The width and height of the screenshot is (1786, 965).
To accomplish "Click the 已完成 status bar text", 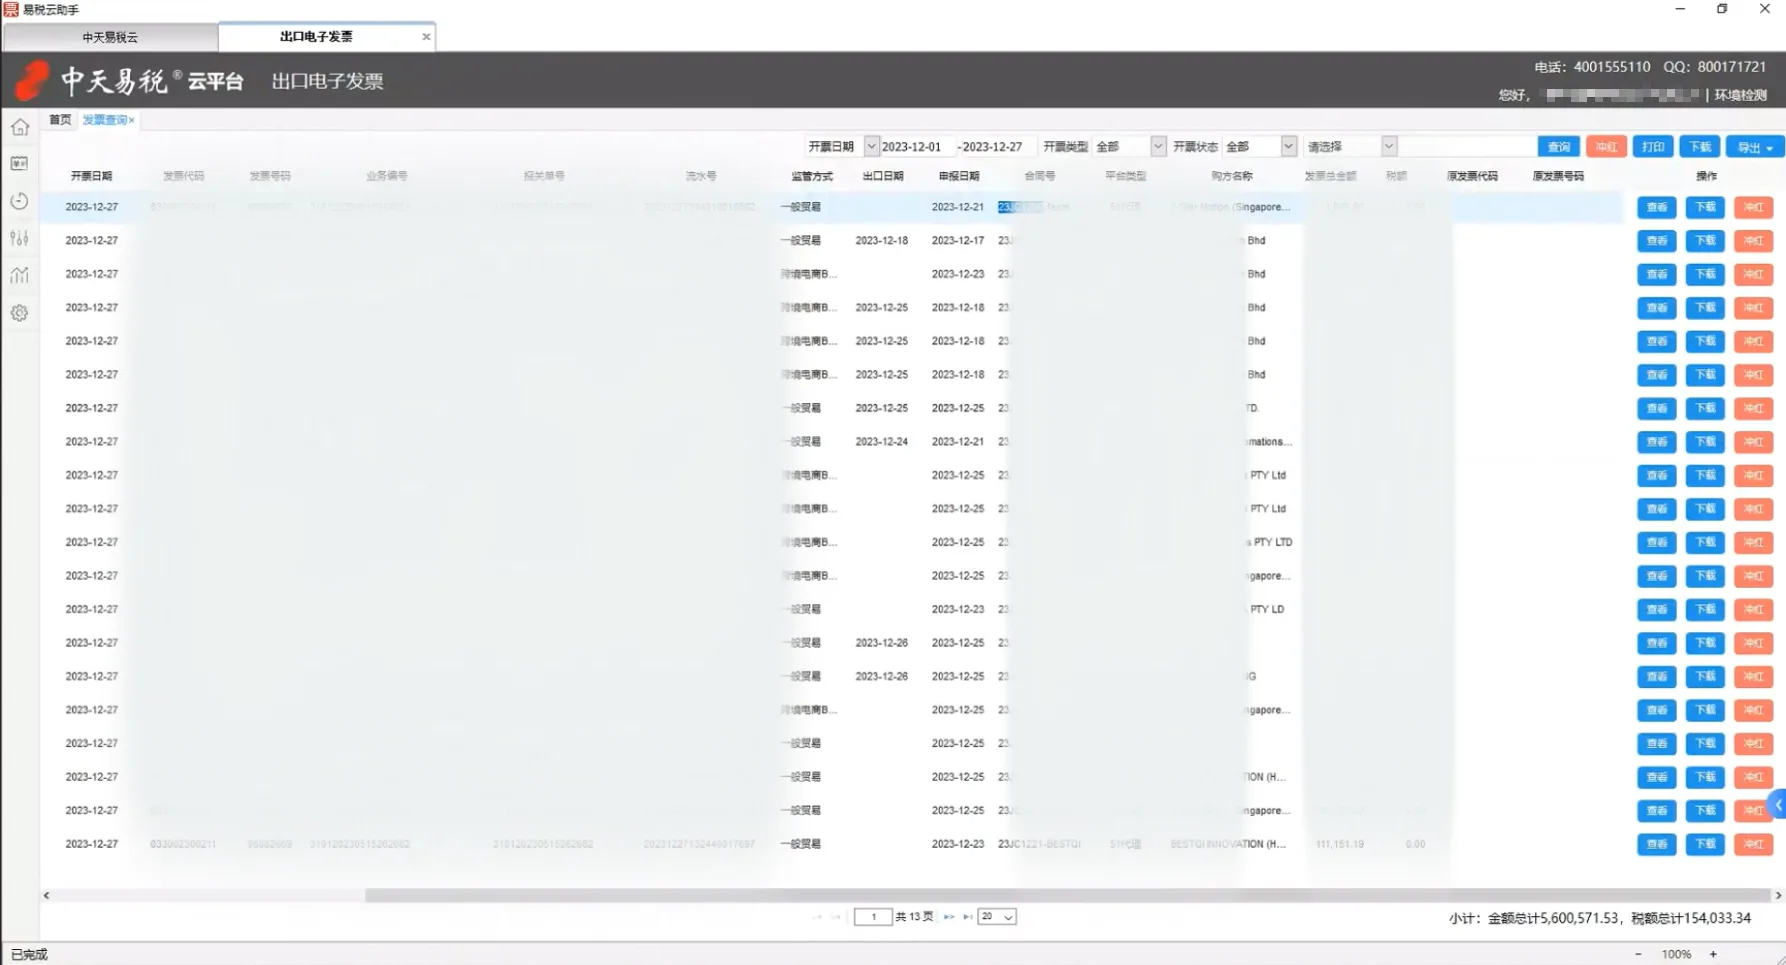I will point(29,955).
